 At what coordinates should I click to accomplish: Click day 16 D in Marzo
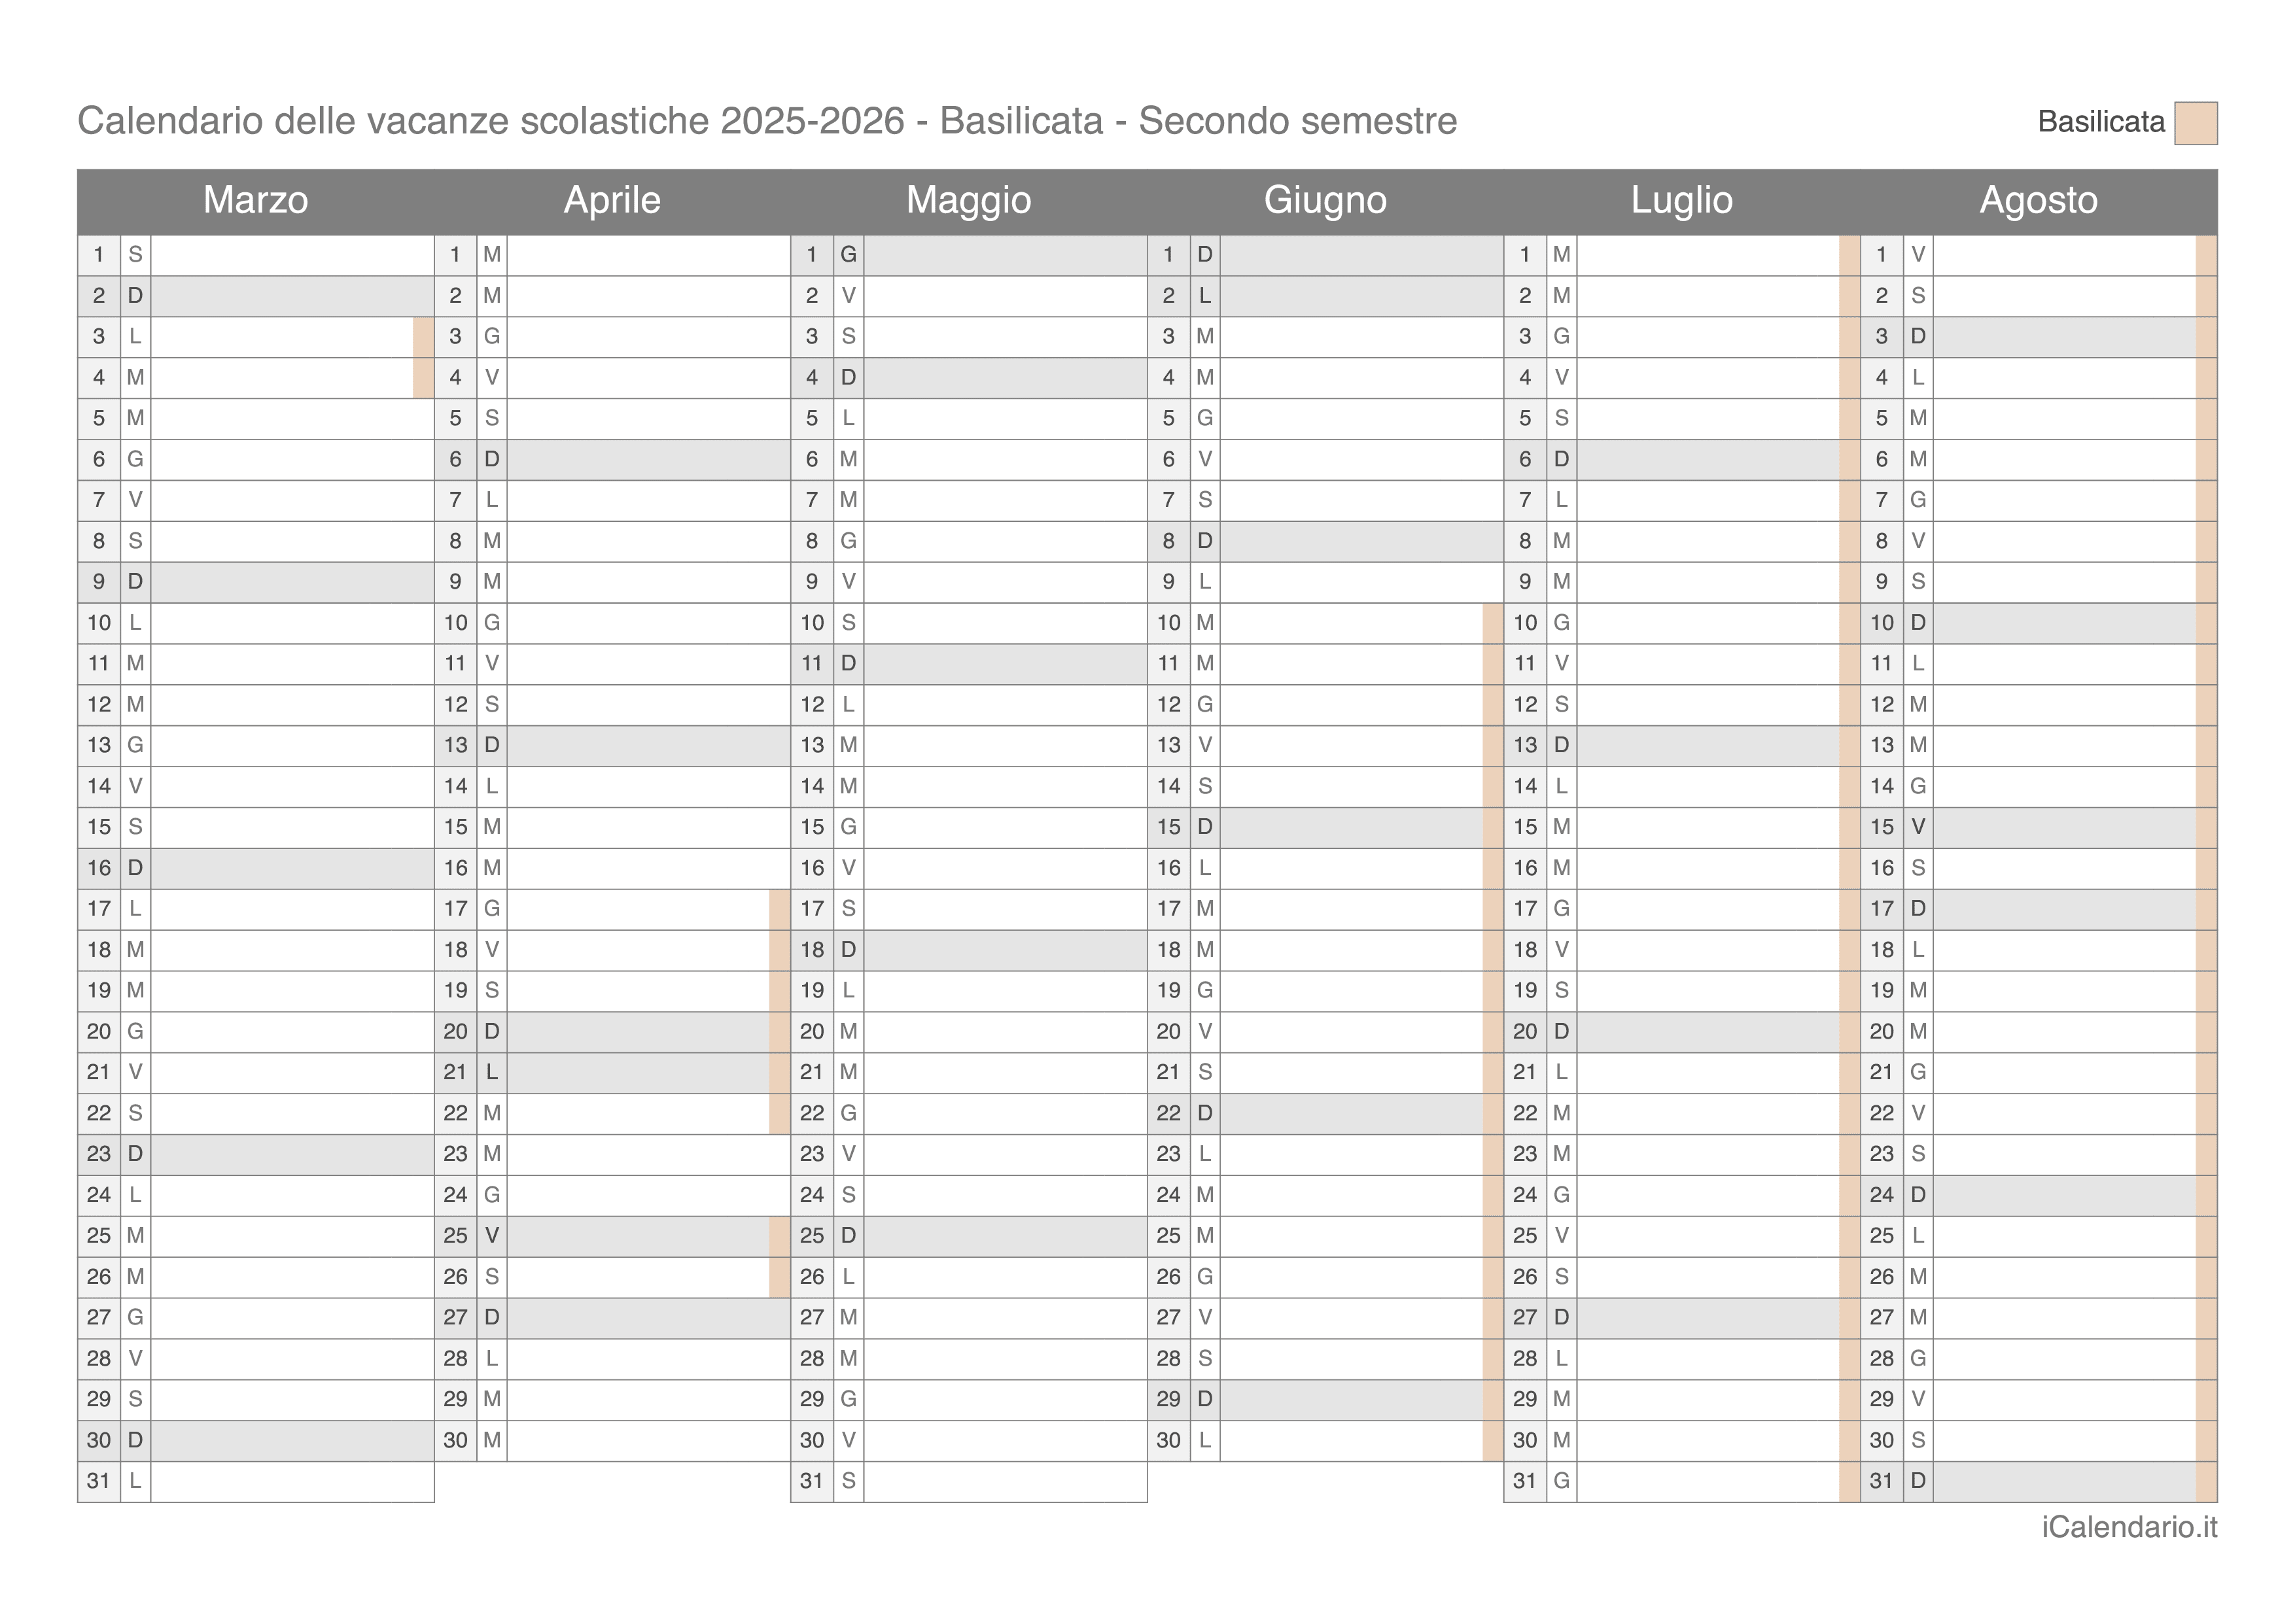point(256,868)
